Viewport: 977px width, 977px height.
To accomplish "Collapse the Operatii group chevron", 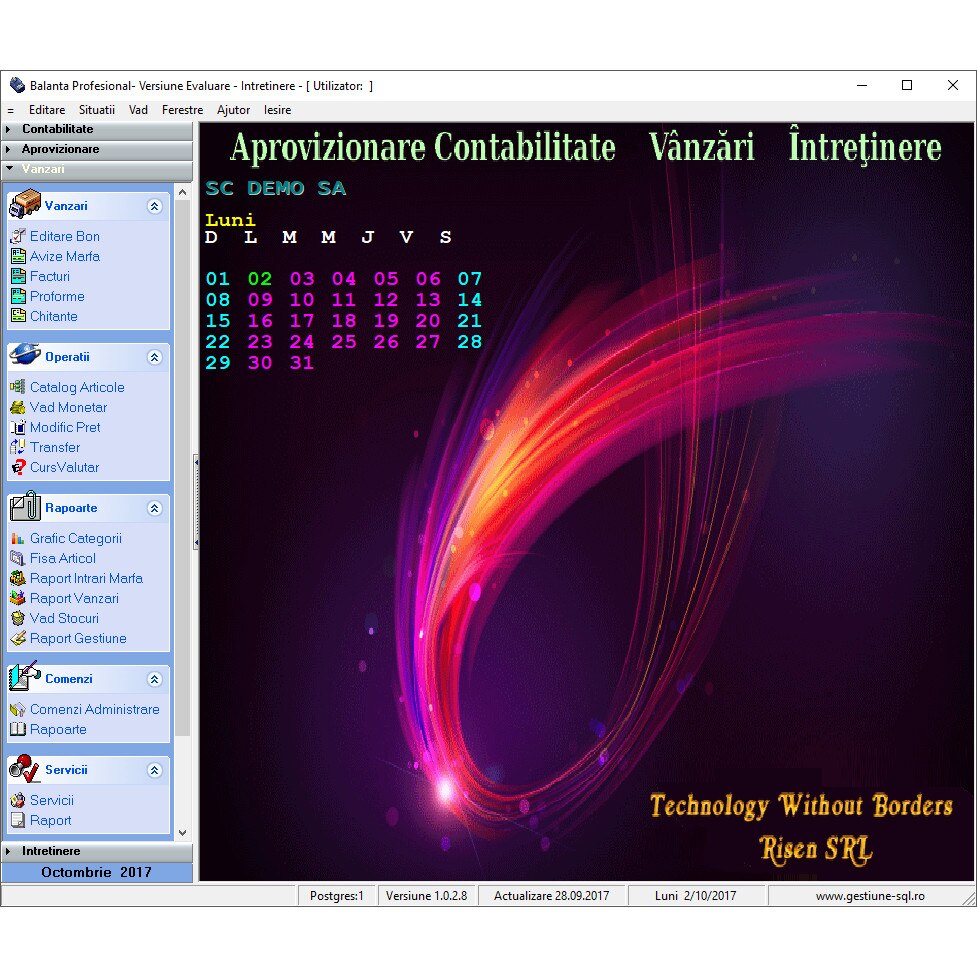I will pyautogui.click(x=154, y=357).
